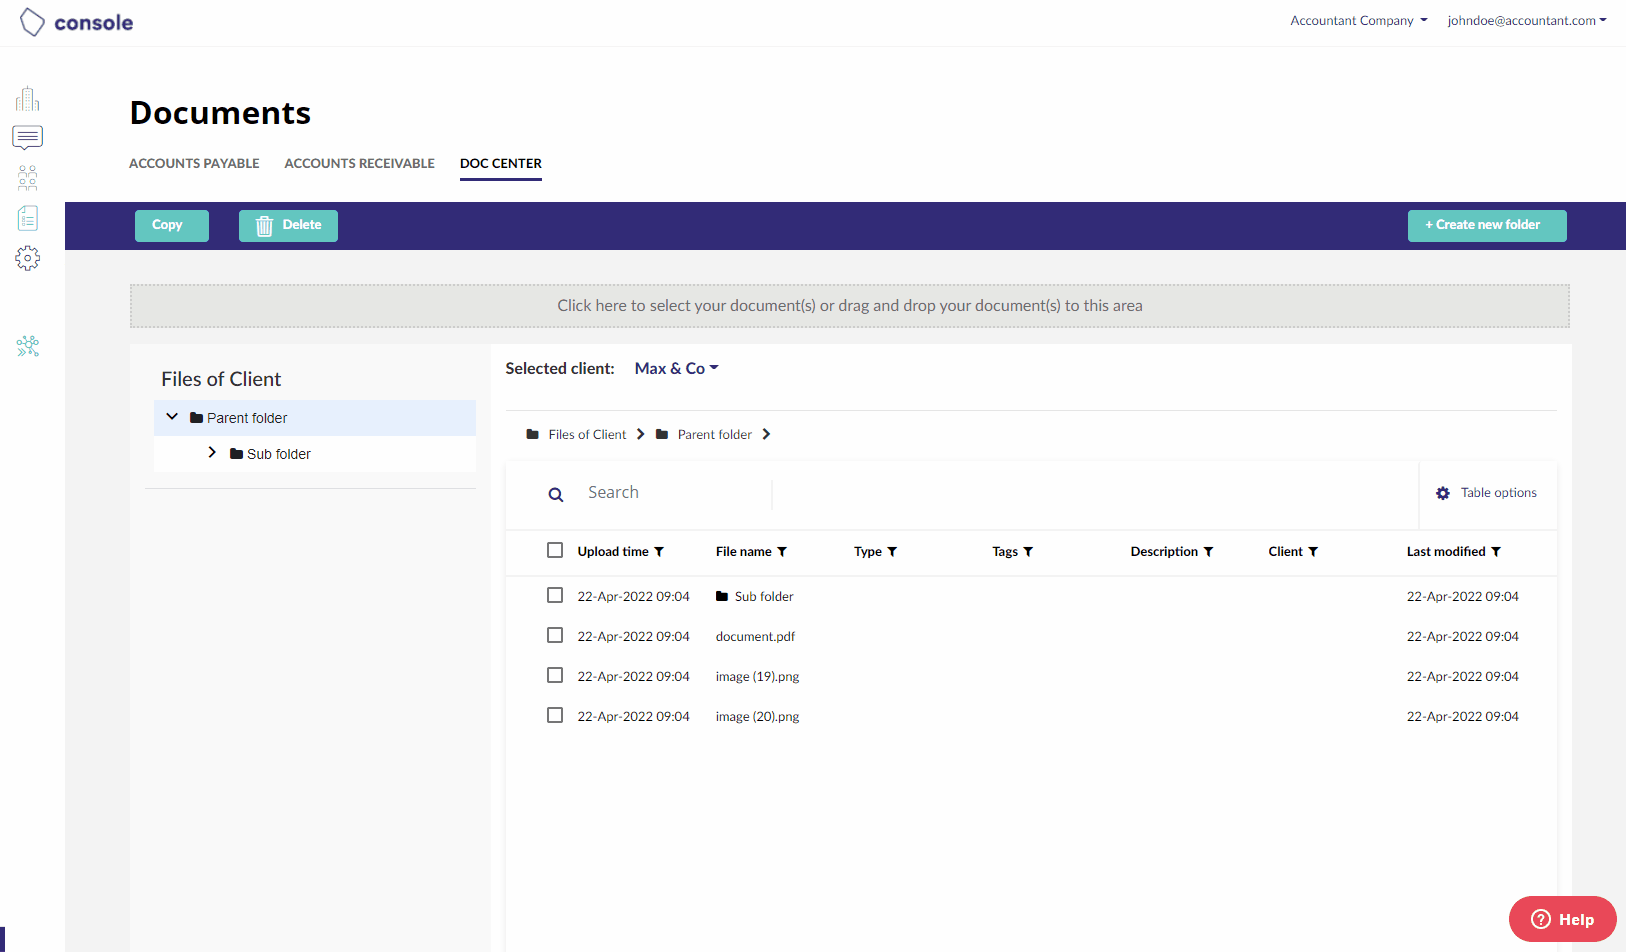
Task: Filter by File name funnel icon
Action: (x=782, y=552)
